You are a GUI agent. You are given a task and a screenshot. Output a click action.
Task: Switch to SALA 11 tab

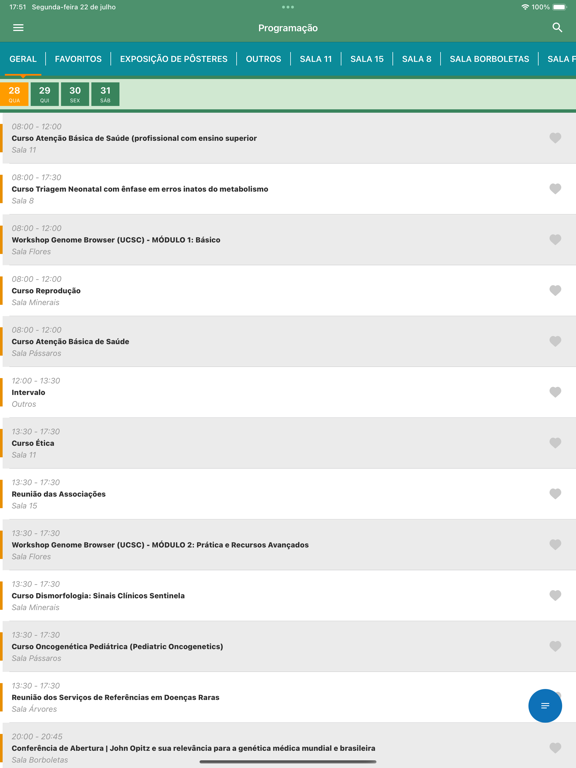[316, 59]
